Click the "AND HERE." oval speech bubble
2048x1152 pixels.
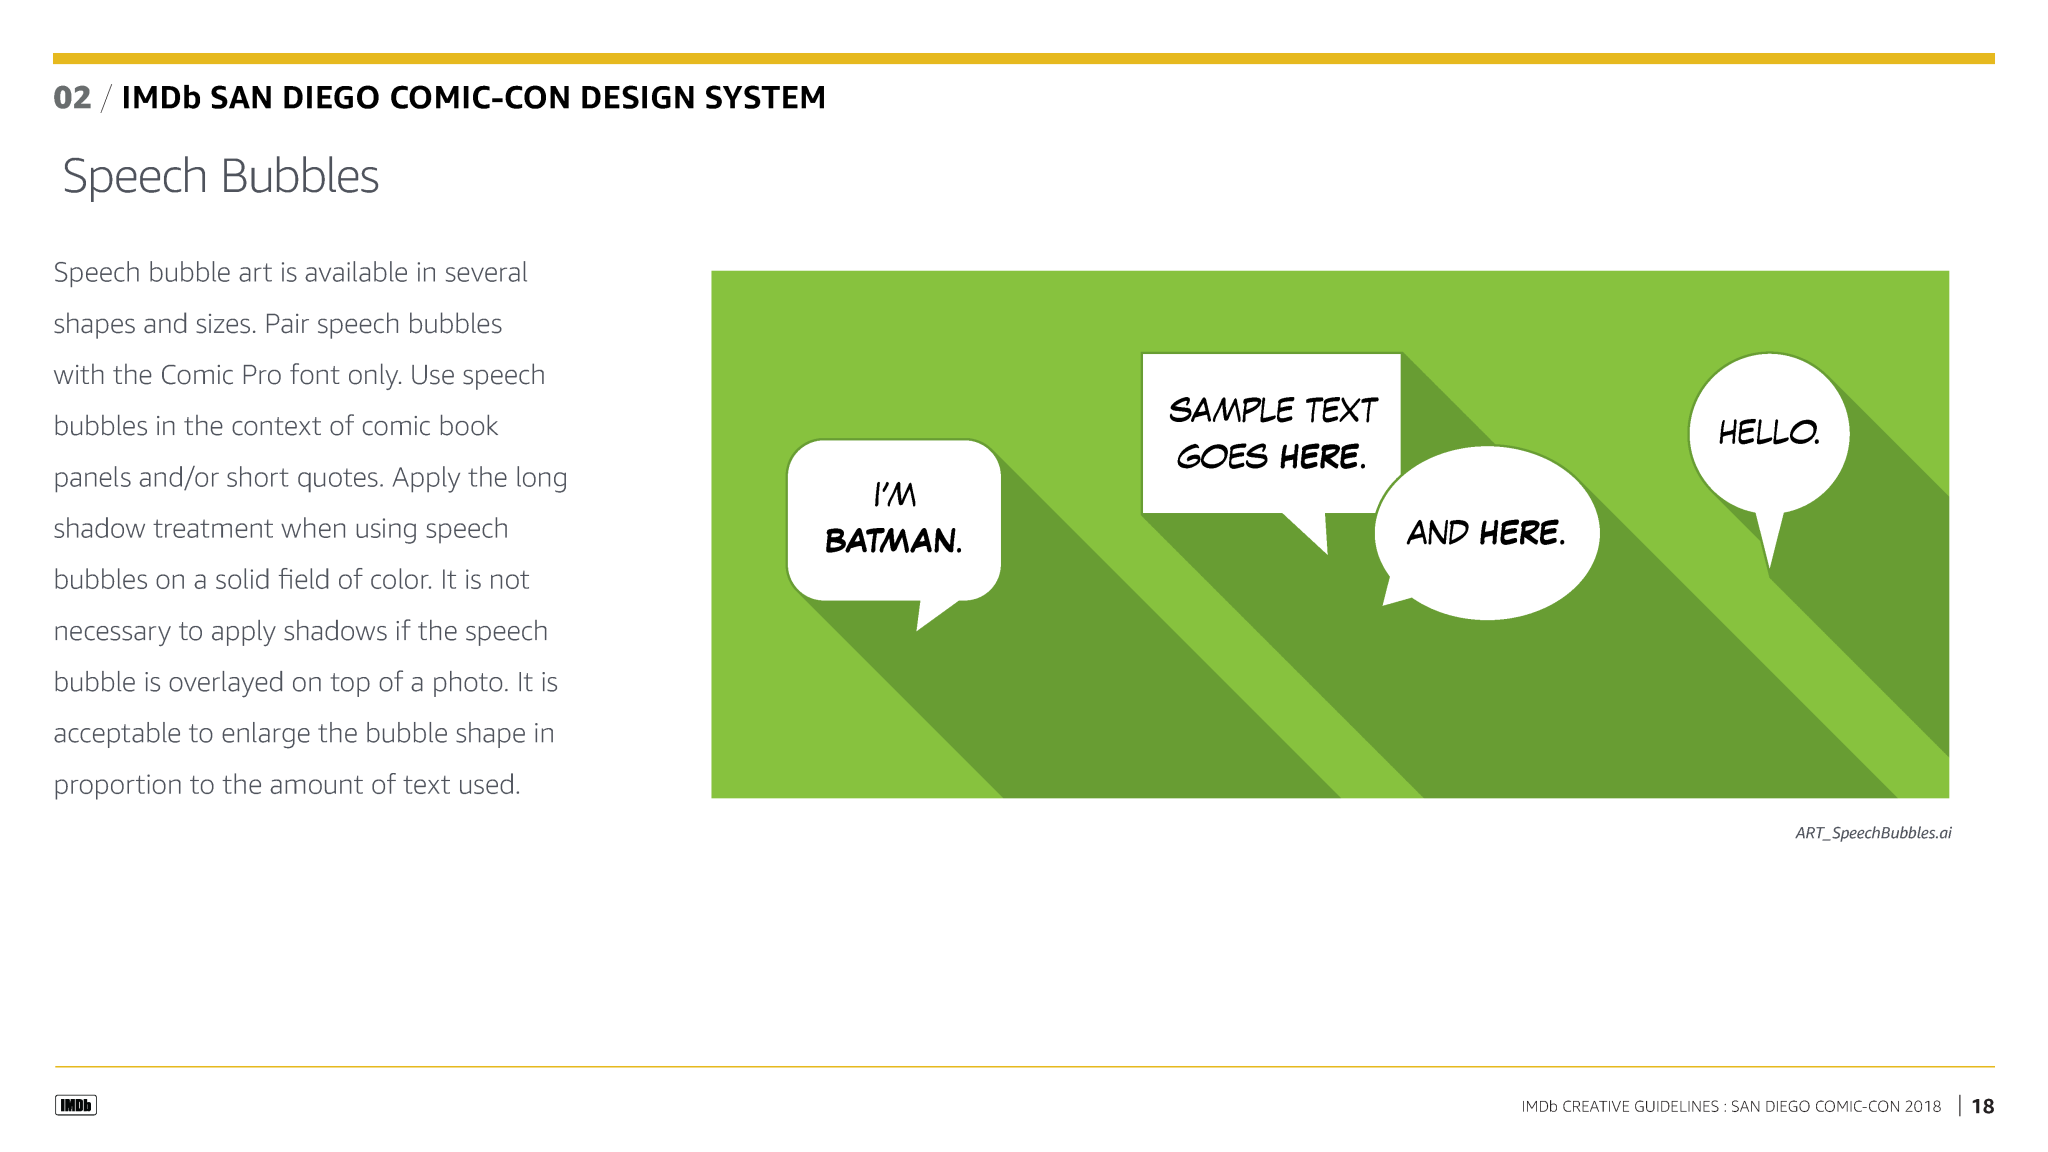1486,532
